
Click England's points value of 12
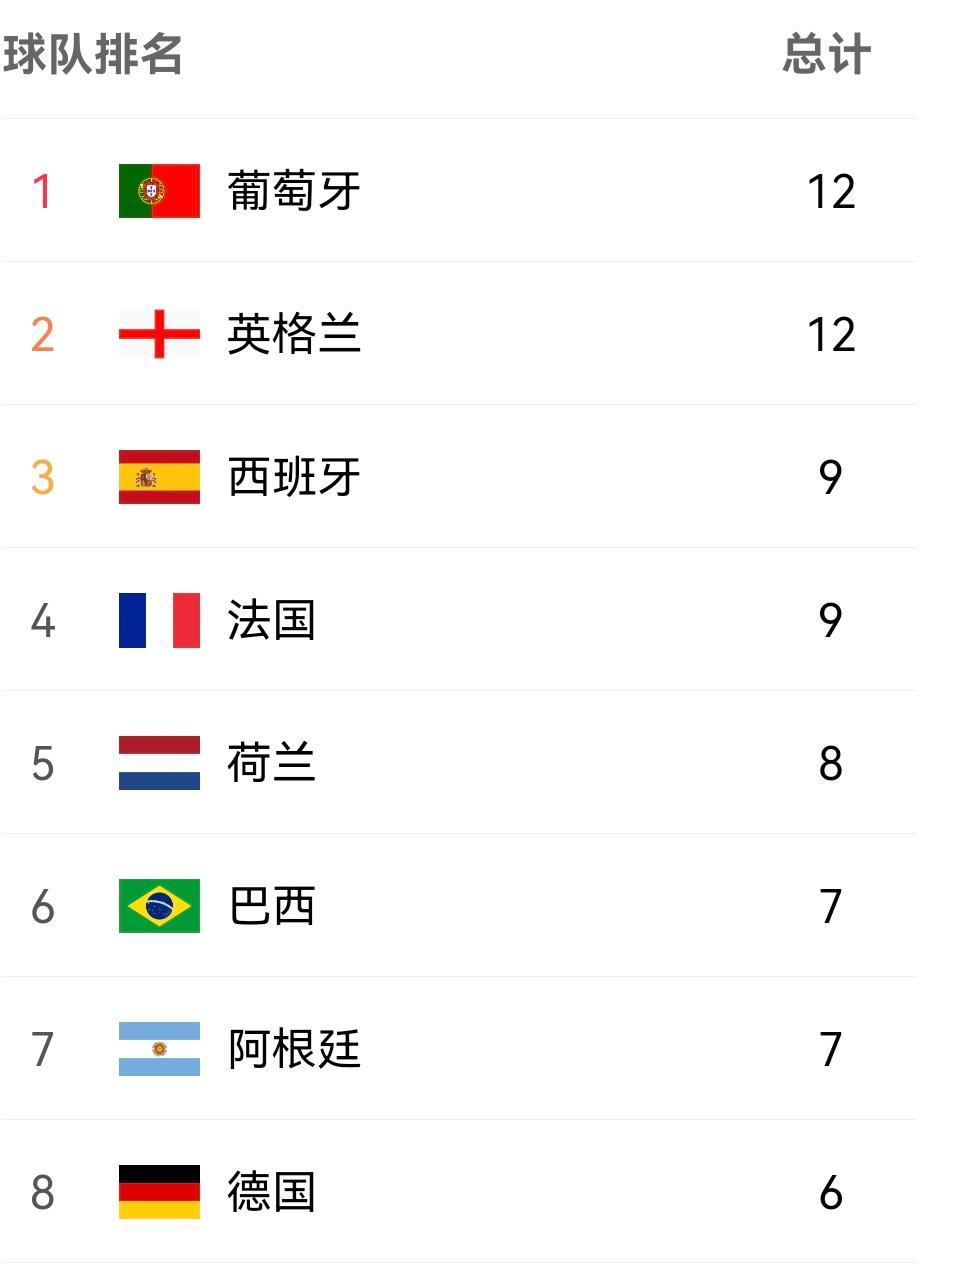tap(830, 333)
